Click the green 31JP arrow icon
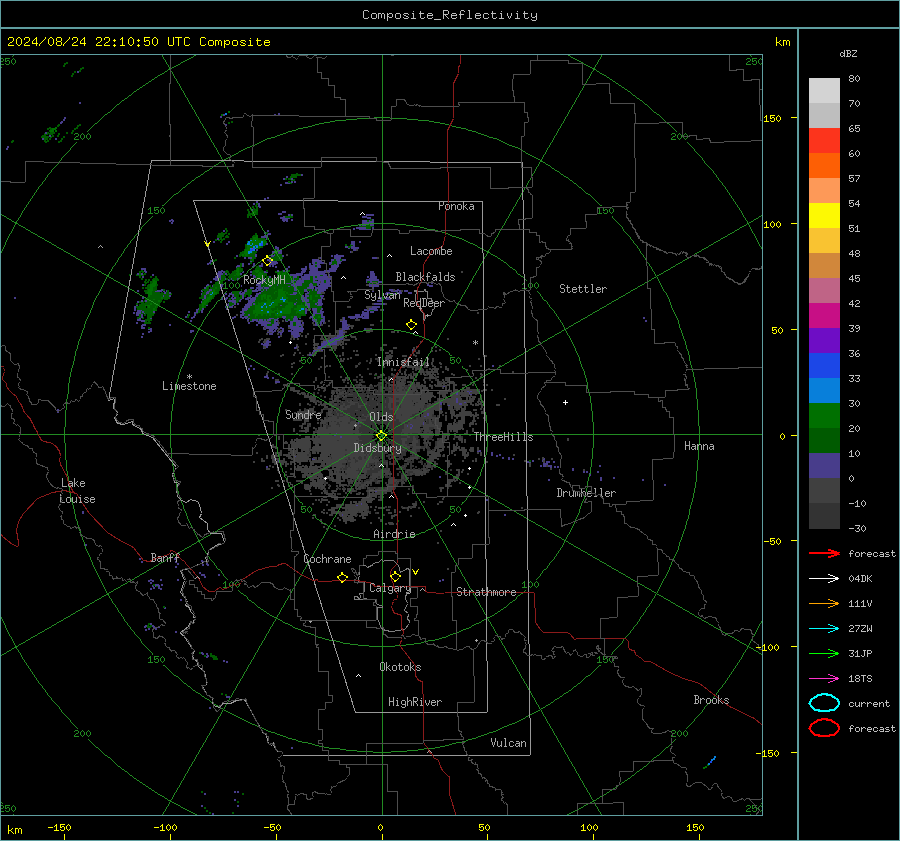The height and width of the screenshot is (841, 900). point(824,653)
